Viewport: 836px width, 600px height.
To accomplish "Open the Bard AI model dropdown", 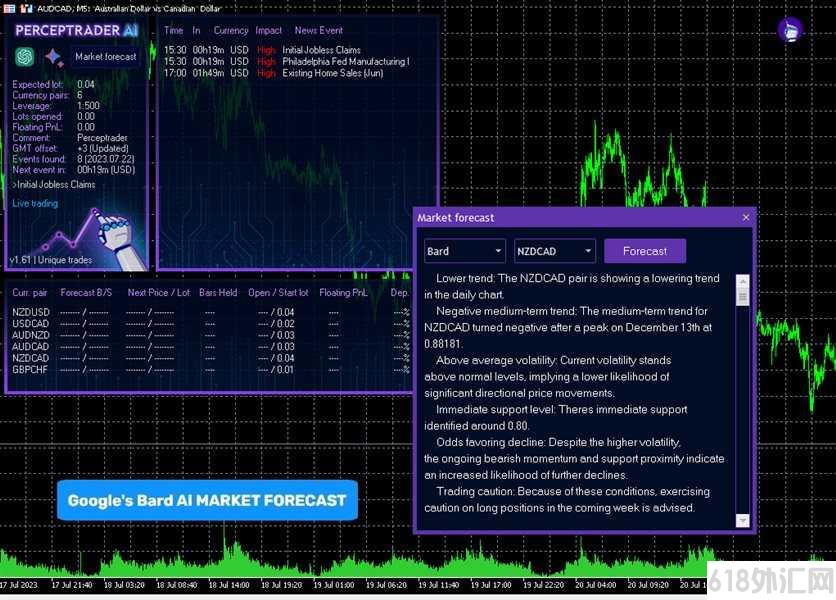I will 464,251.
